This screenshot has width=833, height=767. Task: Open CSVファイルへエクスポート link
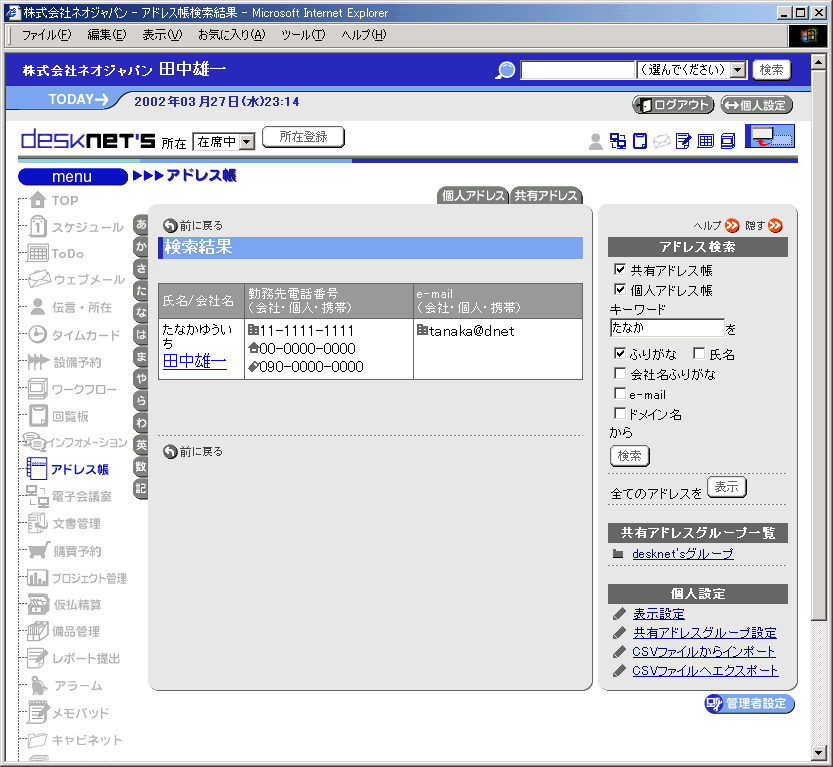pos(705,671)
